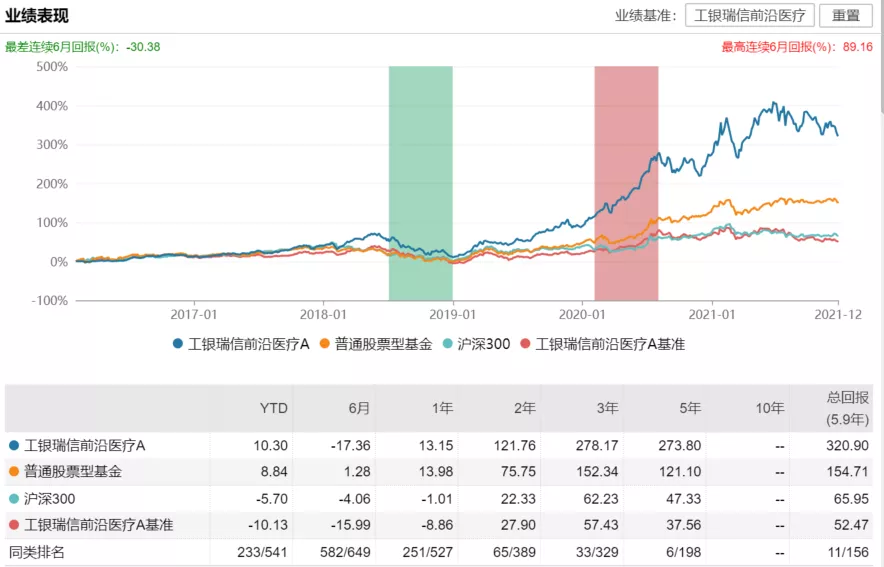Open the 工银瑞信前沿医疗 benchmark selector
This screenshot has width=884, height=567.
(749, 16)
